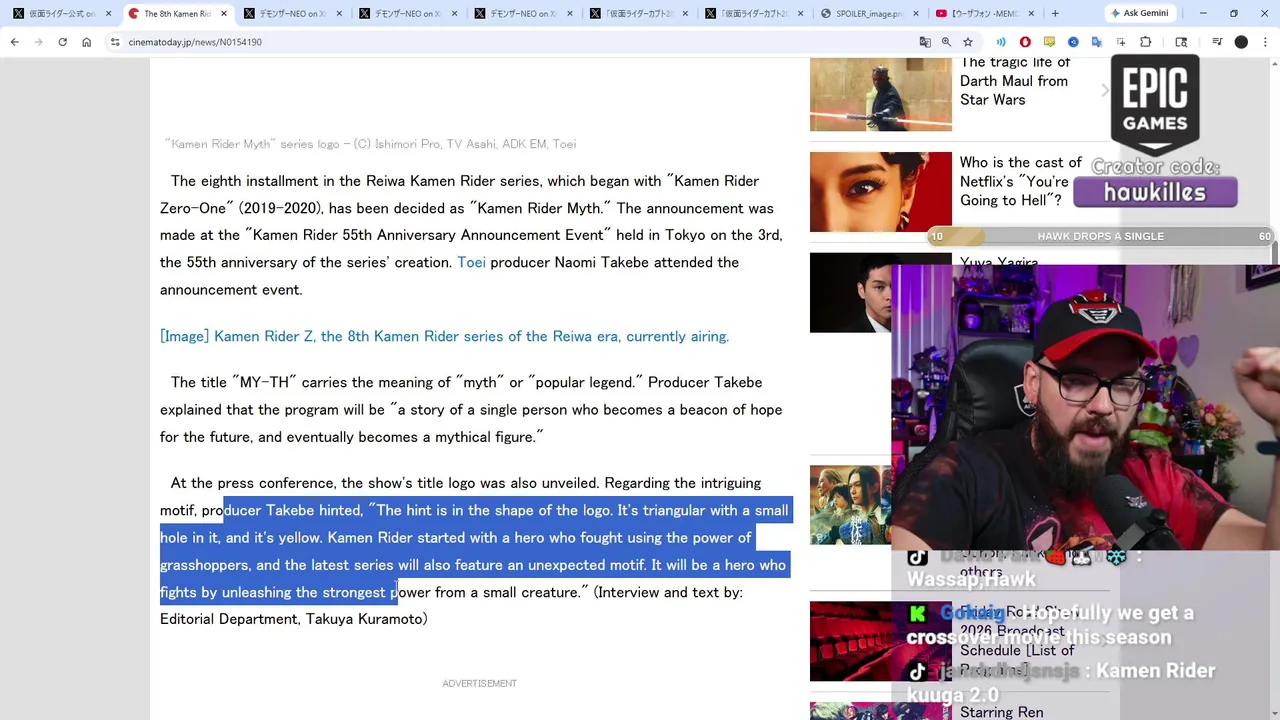Switch to the first デモンザーNEO on X tab
The height and width of the screenshot is (720, 1280).
[292, 13]
